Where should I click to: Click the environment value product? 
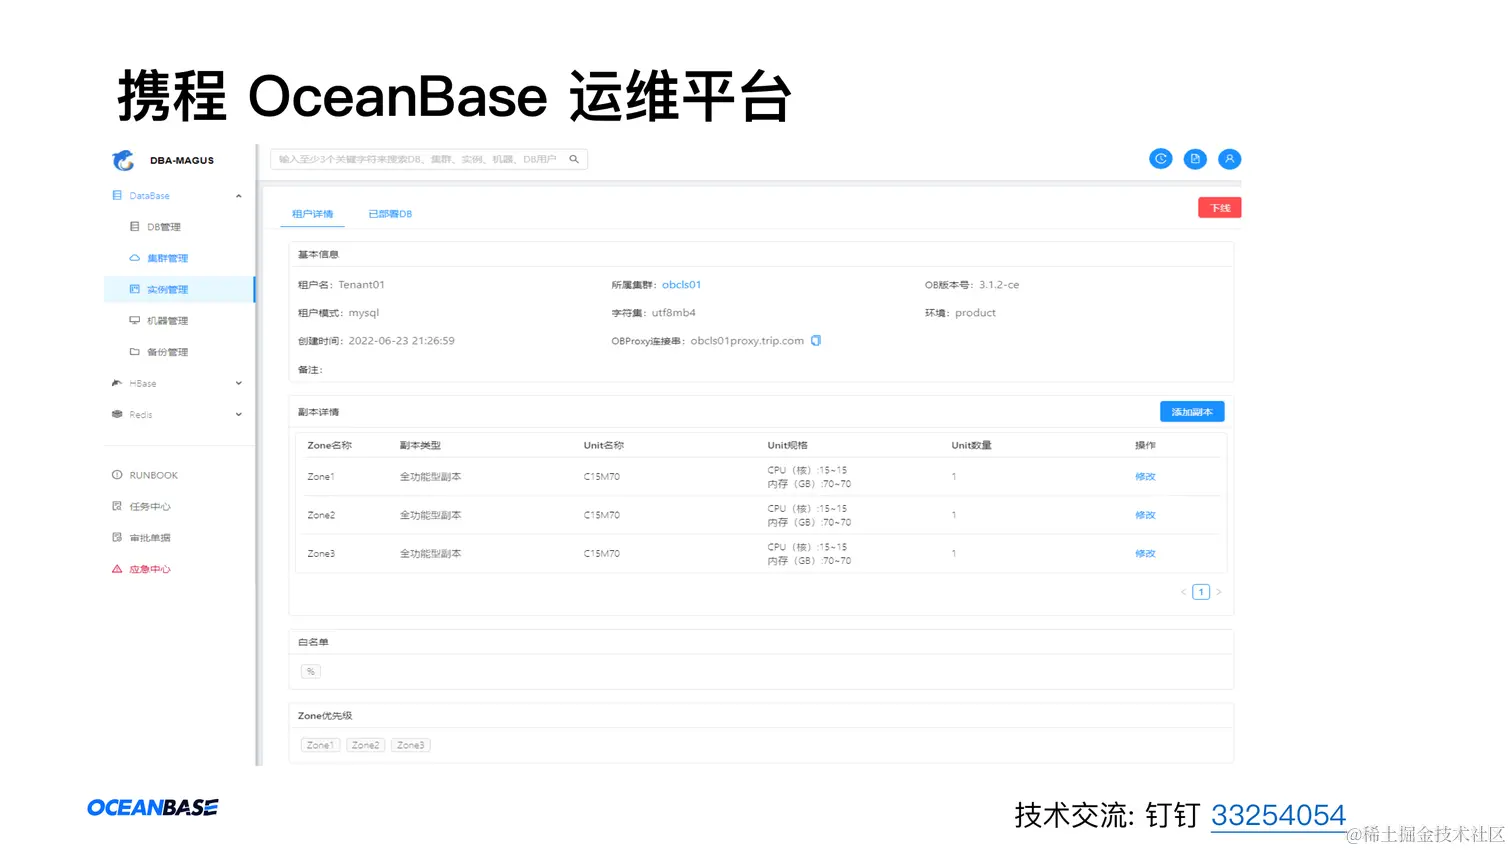pyautogui.click(x=975, y=313)
